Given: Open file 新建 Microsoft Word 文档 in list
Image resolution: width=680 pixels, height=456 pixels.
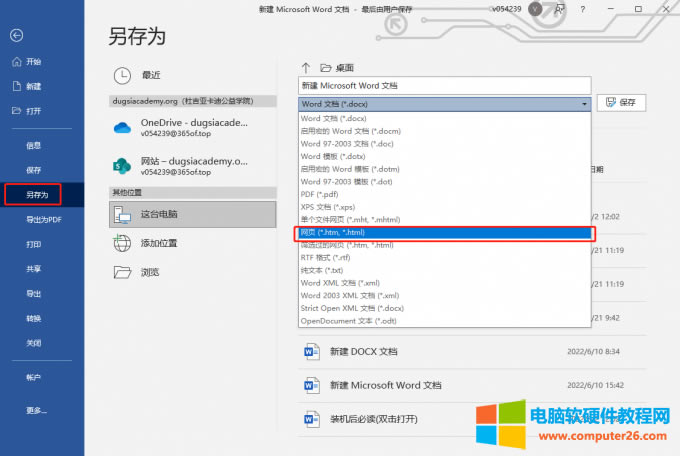Looking at the screenshot, I should pyautogui.click(x=472, y=385).
